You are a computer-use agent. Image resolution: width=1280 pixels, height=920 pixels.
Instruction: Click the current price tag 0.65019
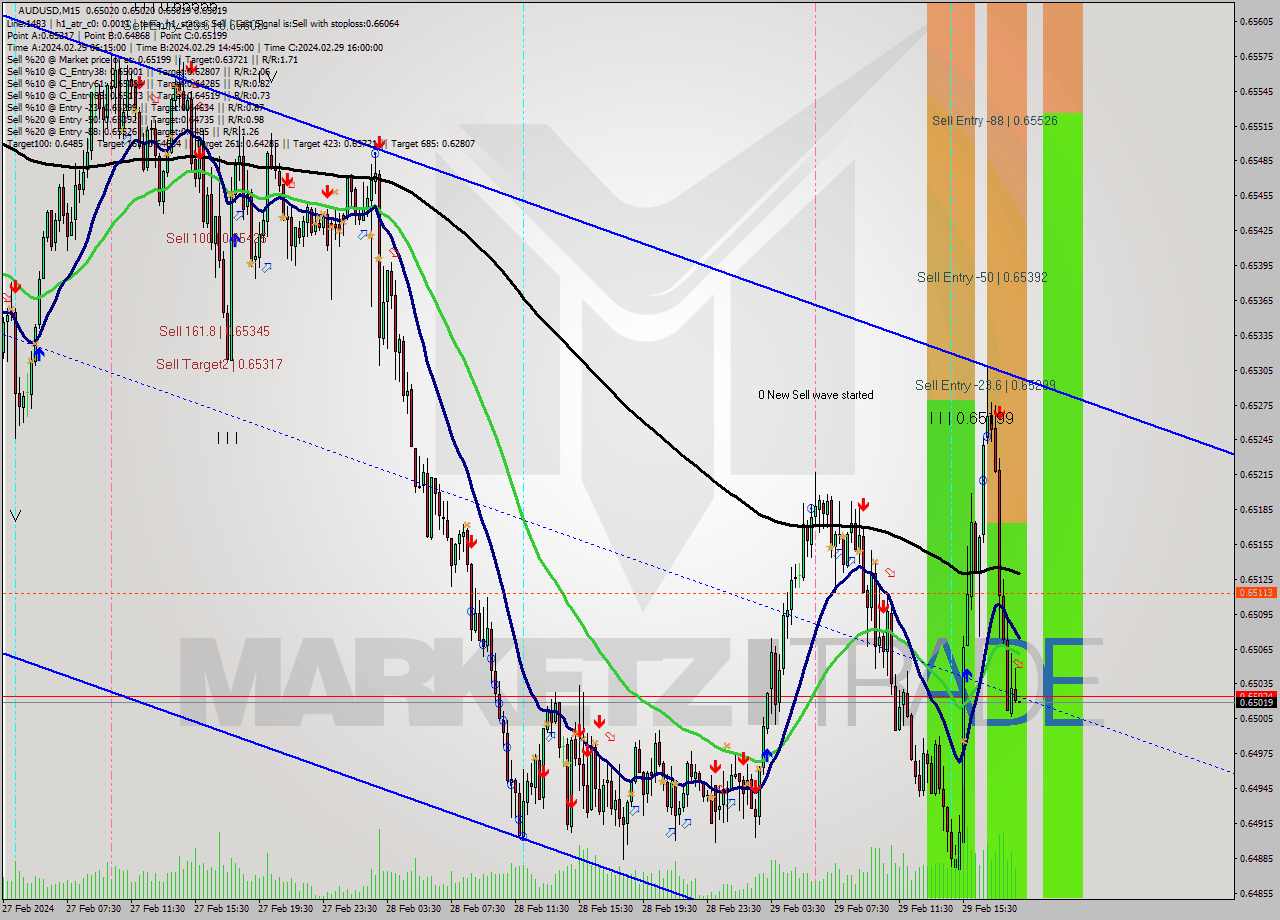click(1256, 702)
